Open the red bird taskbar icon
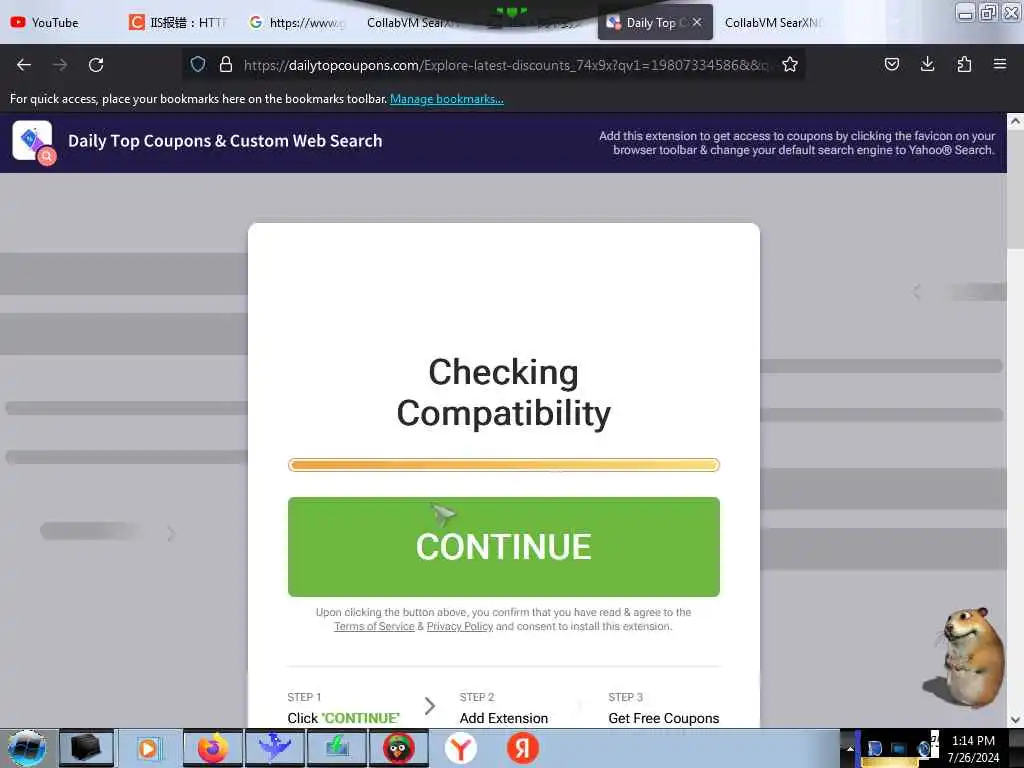1024x768 pixels. (399, 748)
